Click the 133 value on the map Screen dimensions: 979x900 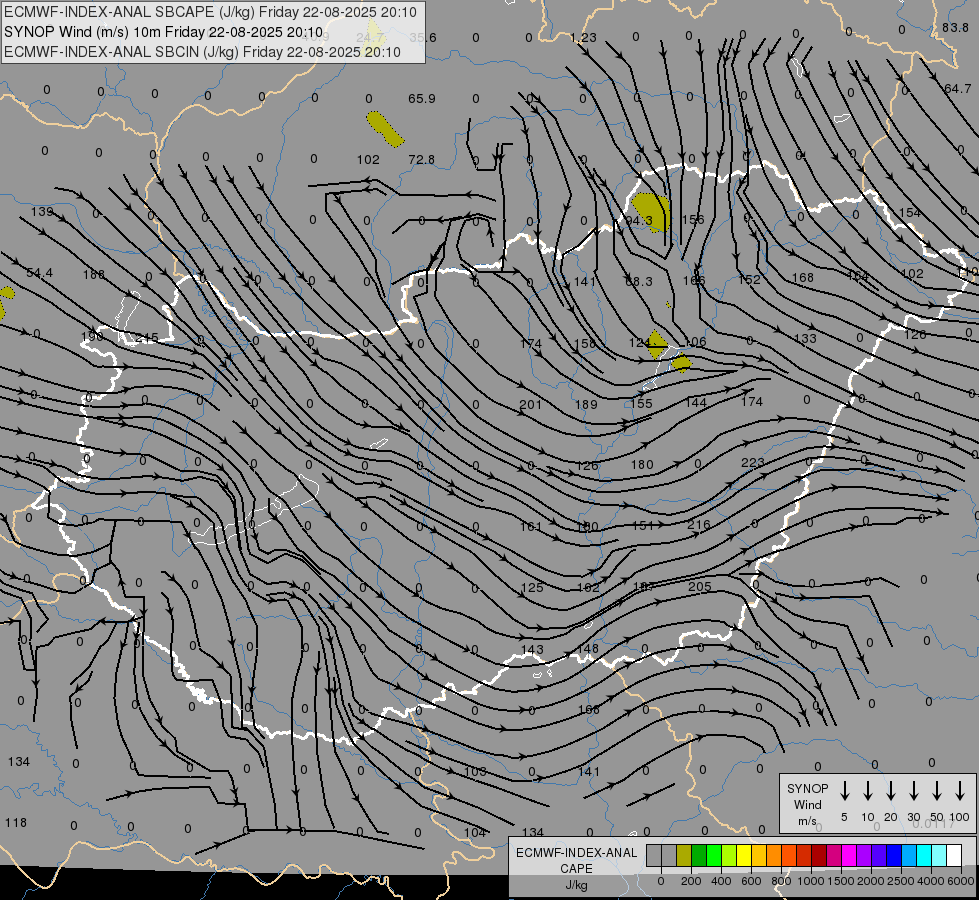tap(805, 339)
